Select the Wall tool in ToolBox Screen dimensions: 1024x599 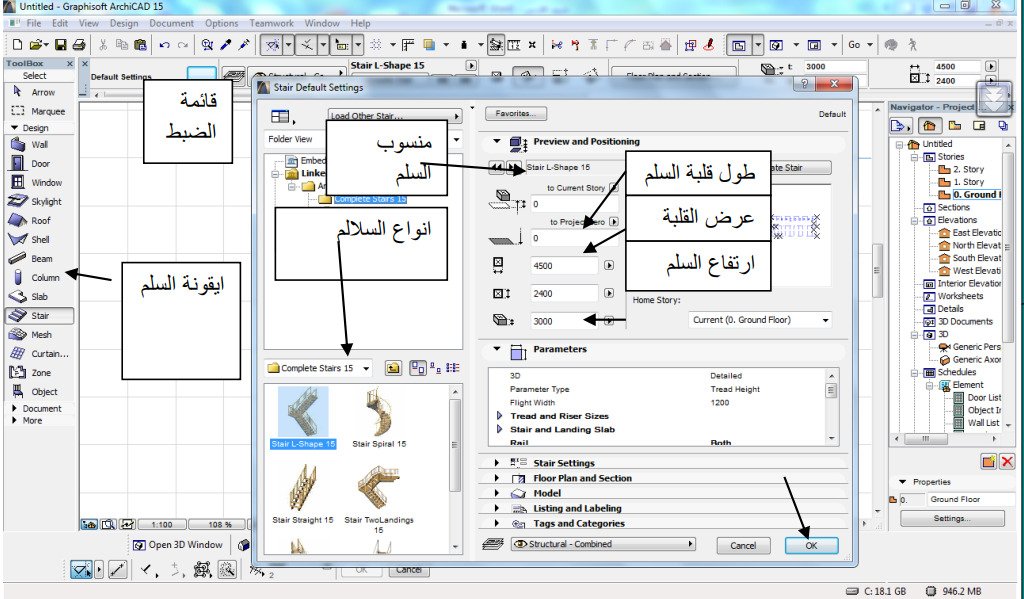pyautogui.click(x=38, y=144)
